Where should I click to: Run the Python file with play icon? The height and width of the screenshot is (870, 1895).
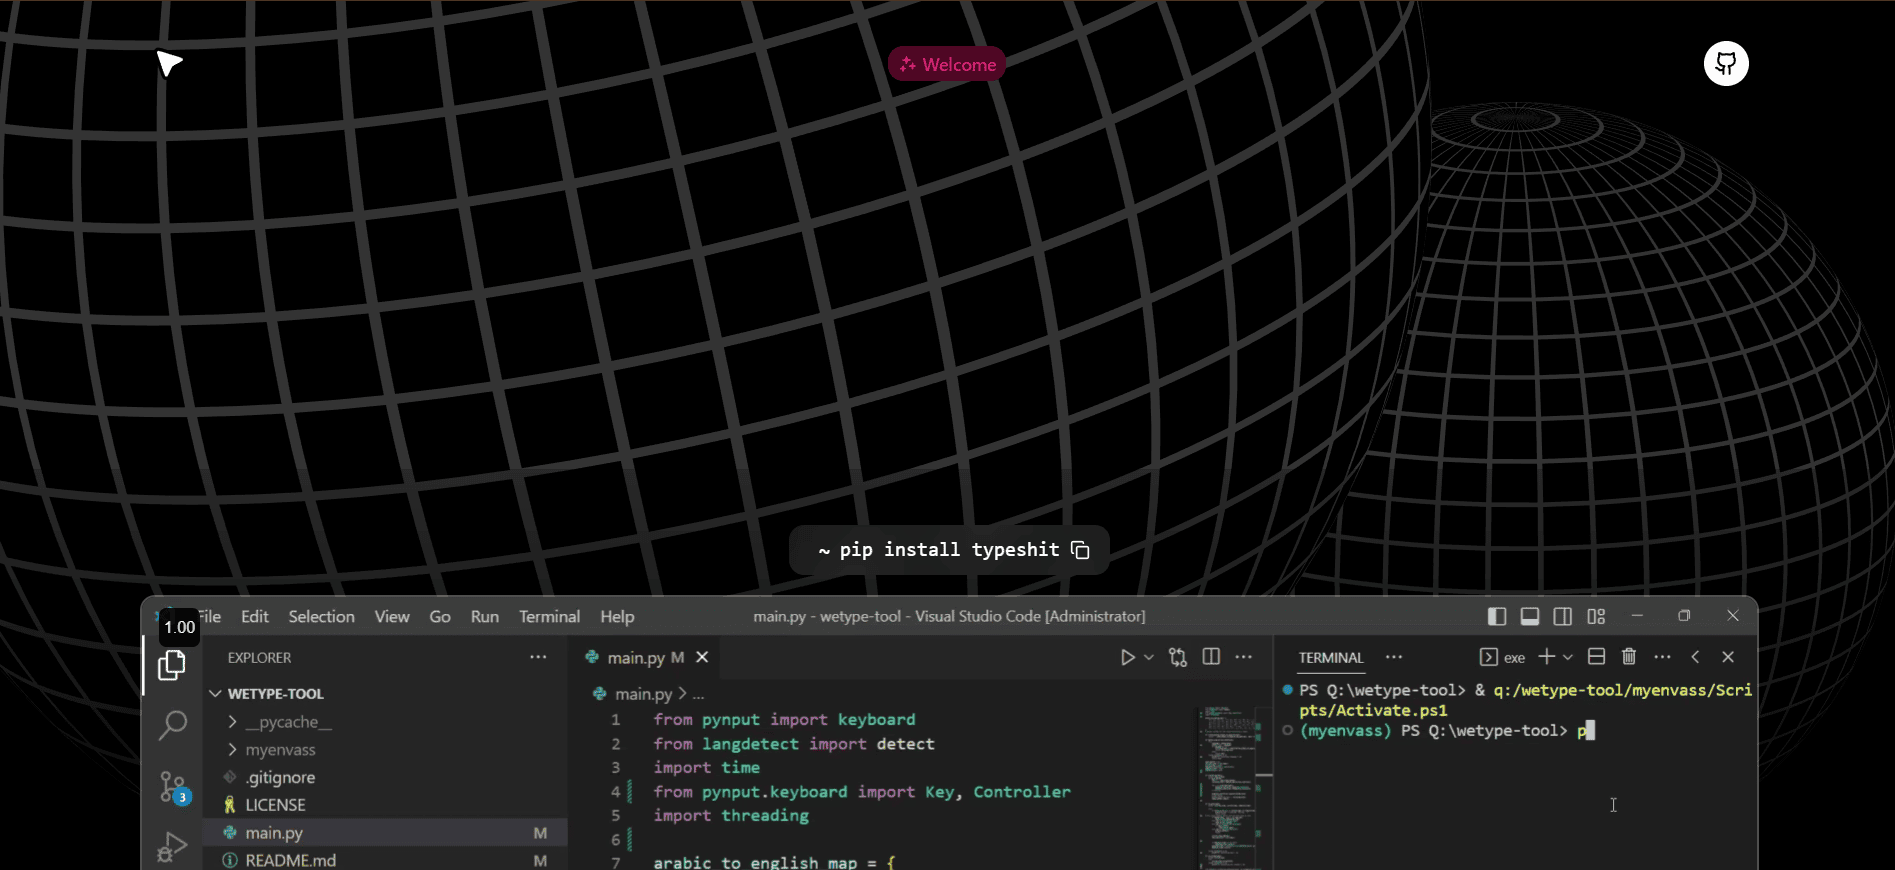pos(1127,657)
